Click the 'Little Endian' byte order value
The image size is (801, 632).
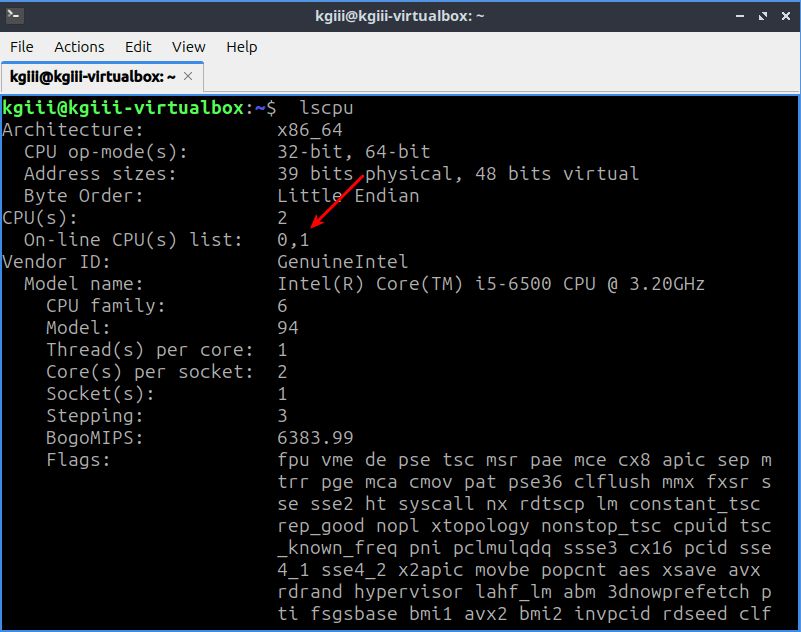coord(348,196)
